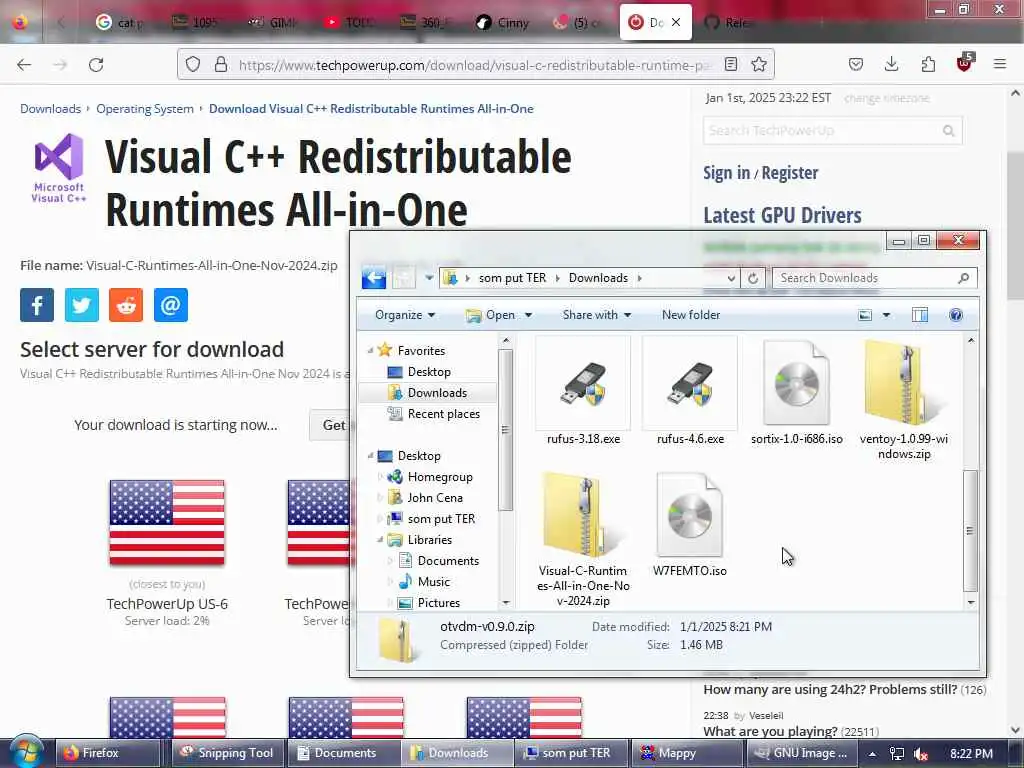Screen dimensions: 1024x768
Task: Open the Register link
Action: [x=790, y=172]
